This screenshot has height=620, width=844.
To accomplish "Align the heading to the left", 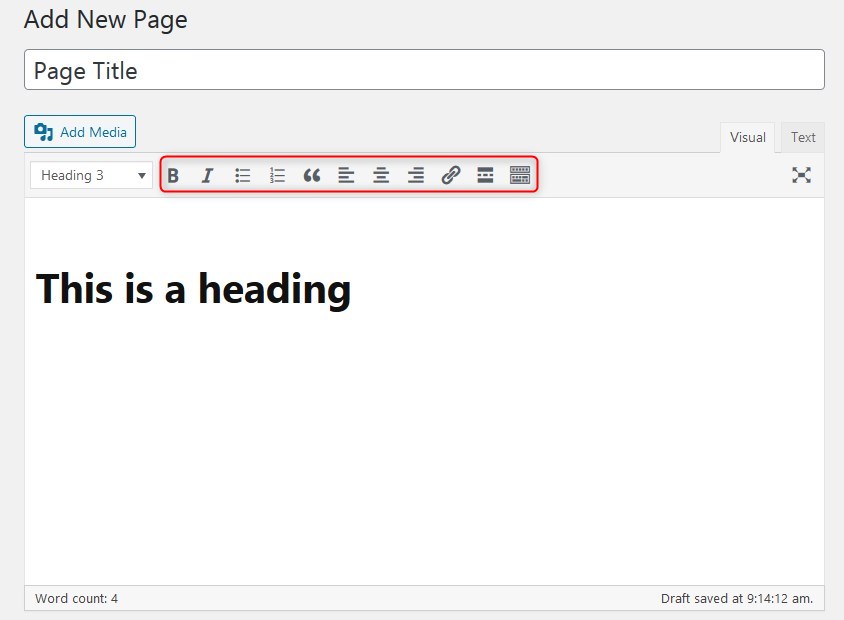I will click(x=346, y=175).
